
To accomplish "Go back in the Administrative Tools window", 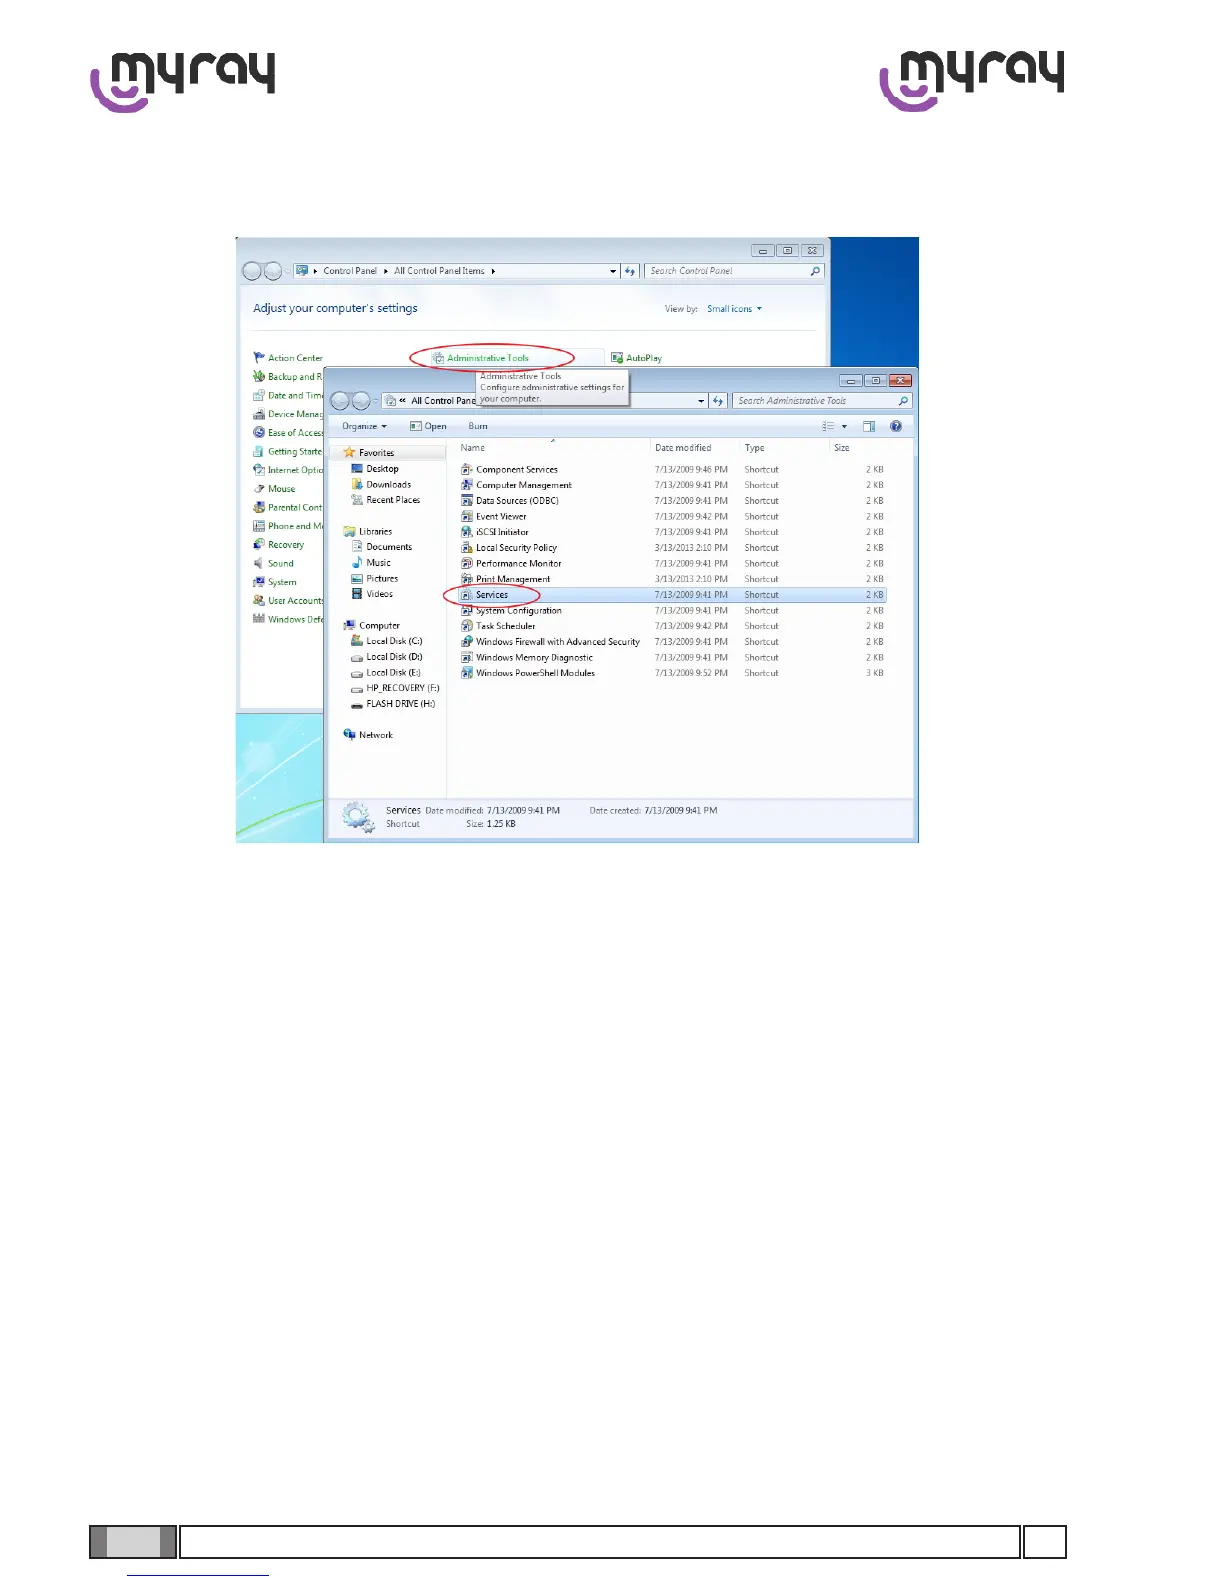I will (x=340, y=401).
